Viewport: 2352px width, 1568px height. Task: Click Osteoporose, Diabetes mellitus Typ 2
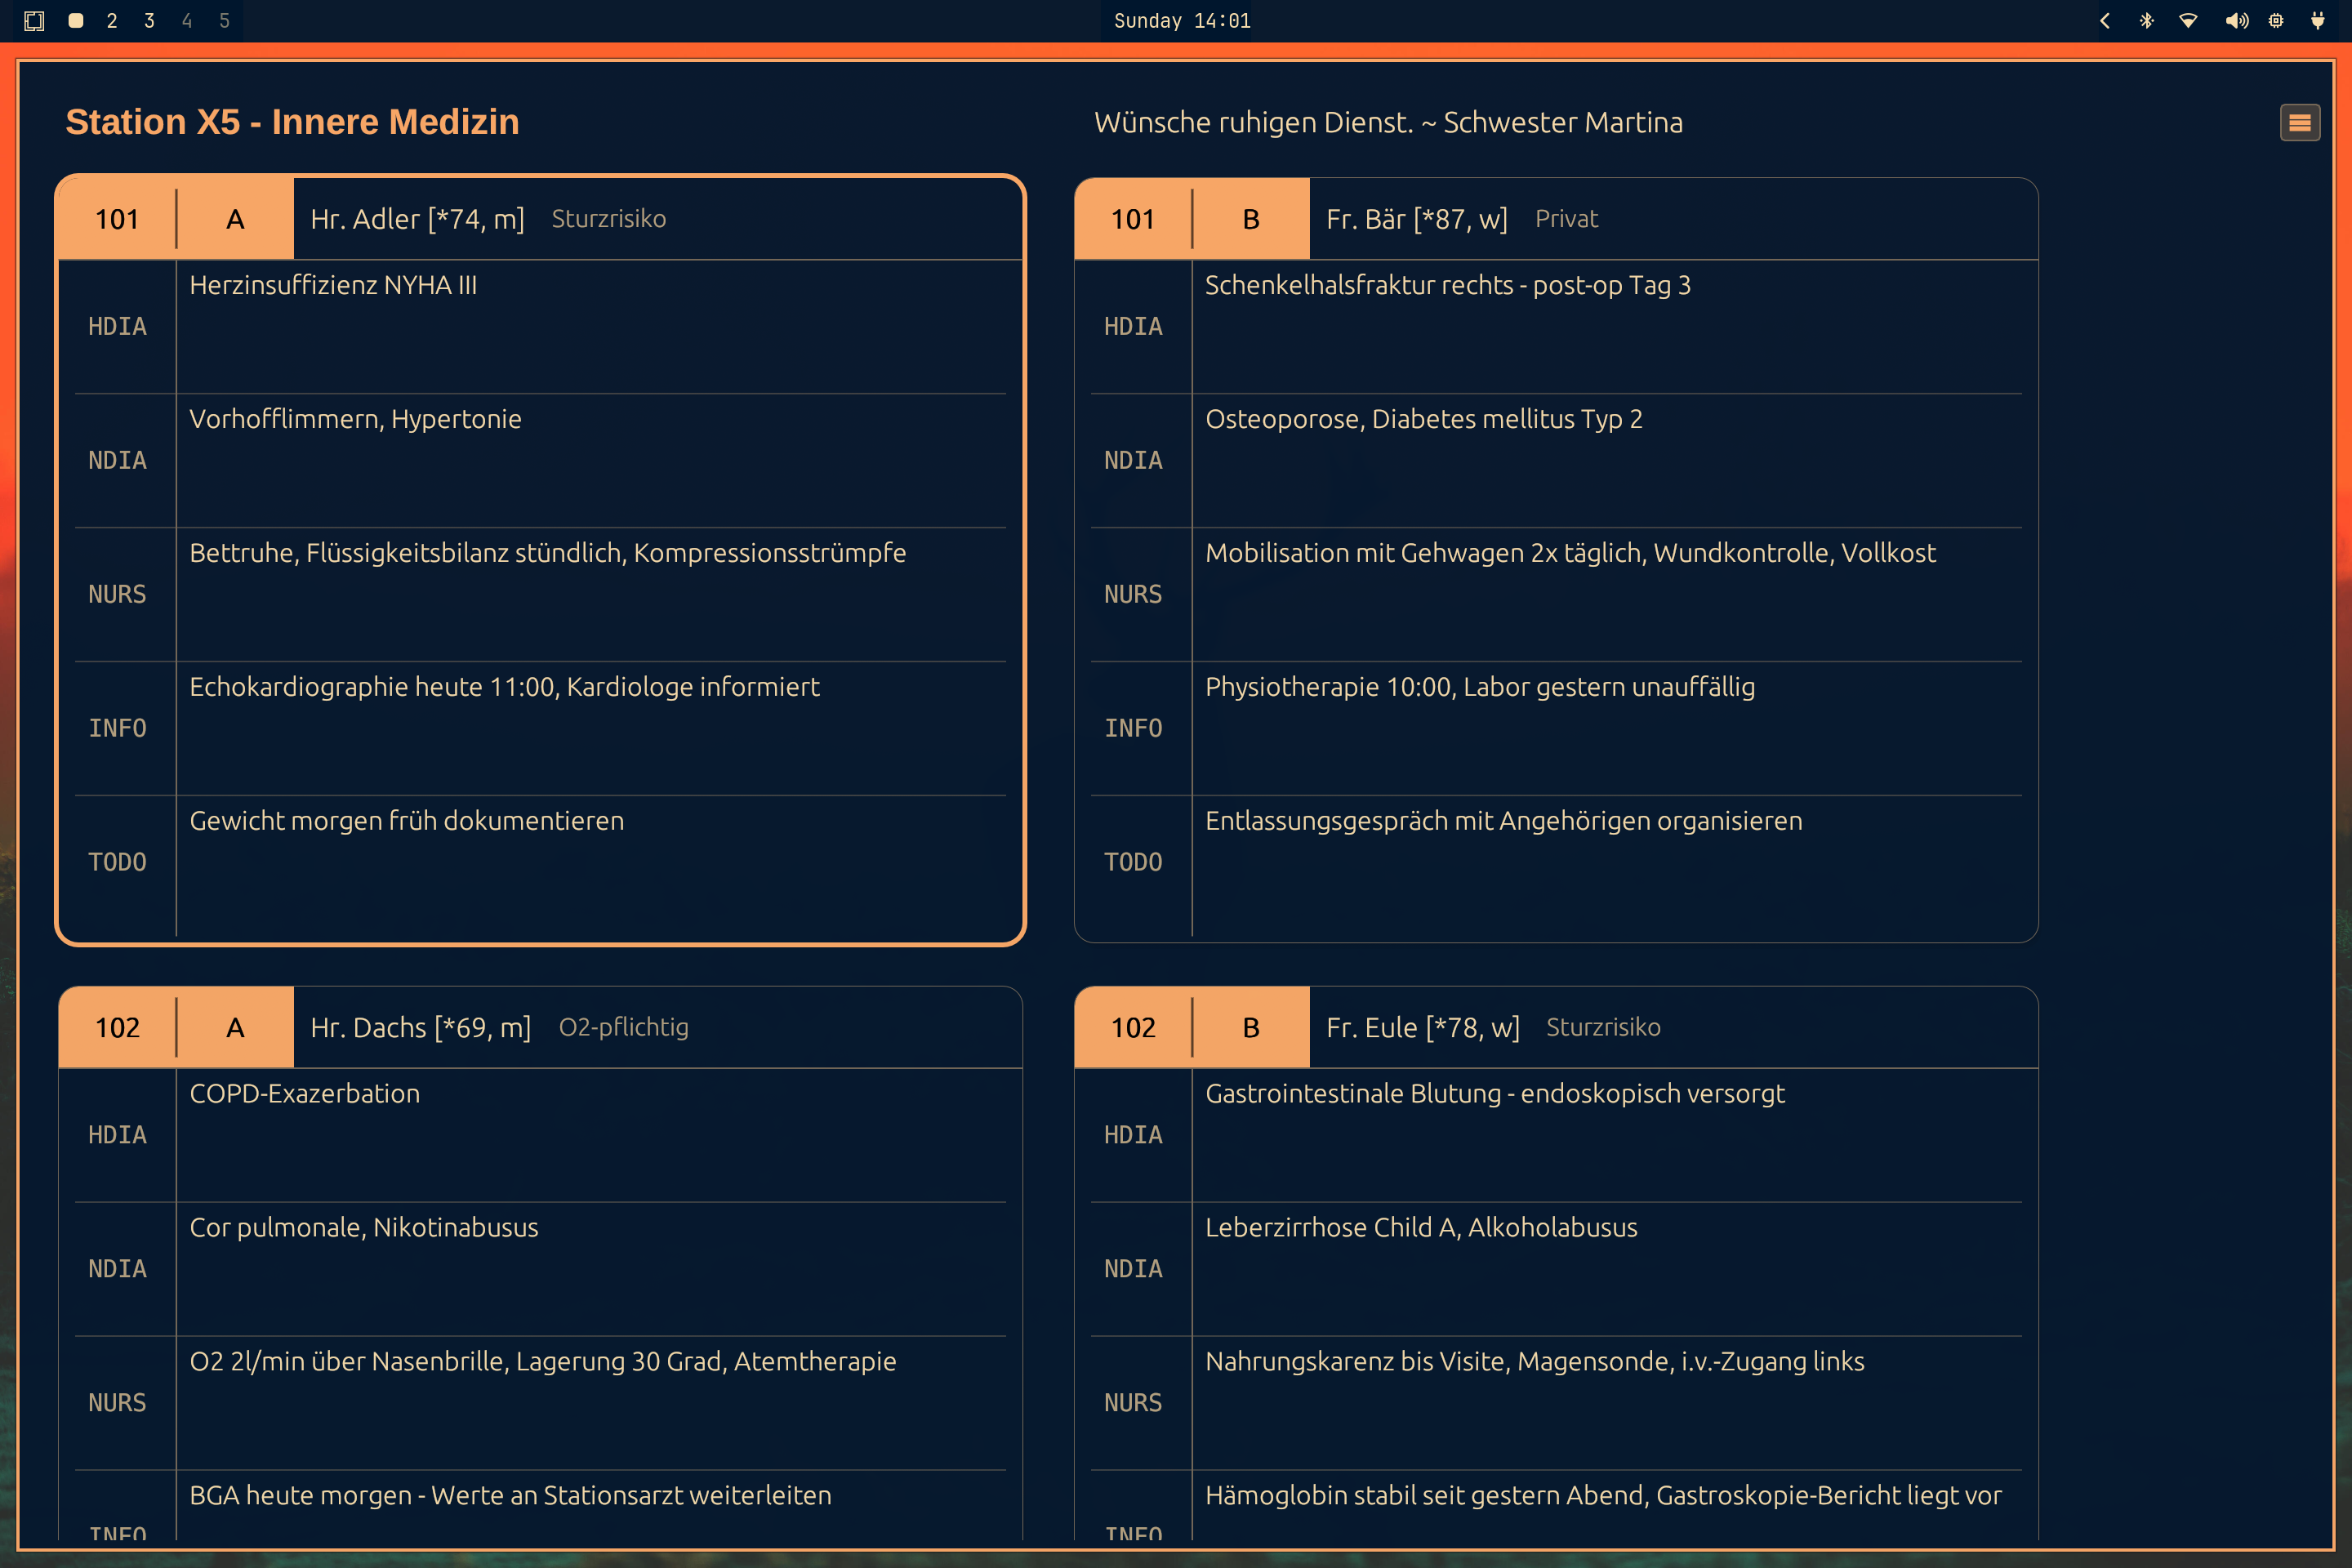[1424, 419]
